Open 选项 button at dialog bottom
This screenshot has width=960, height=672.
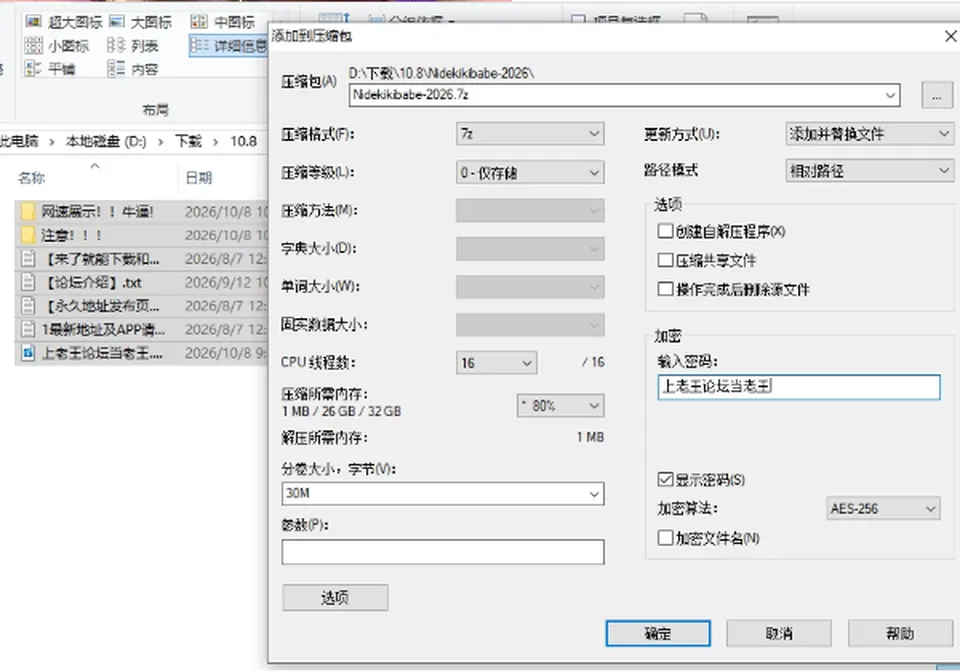pos(335,597)
